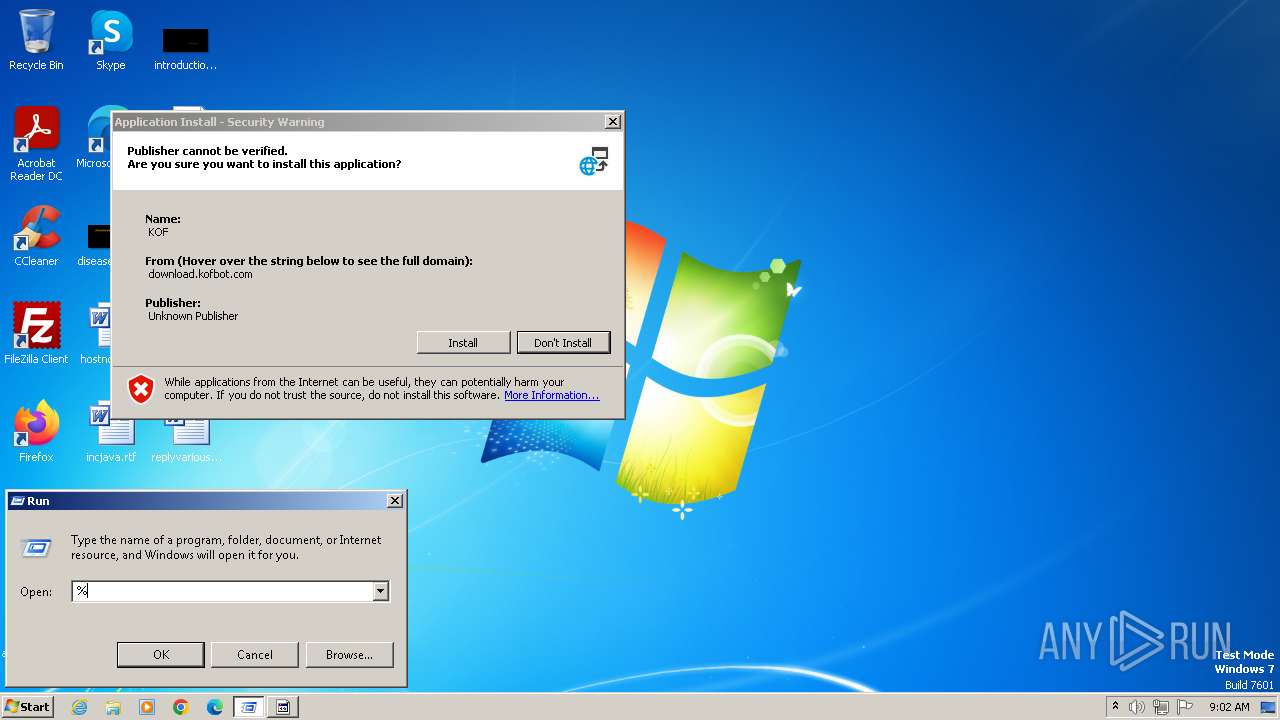Click the Run dialog program icon
Screen dimensions: 1280x720
pos(36,547)
